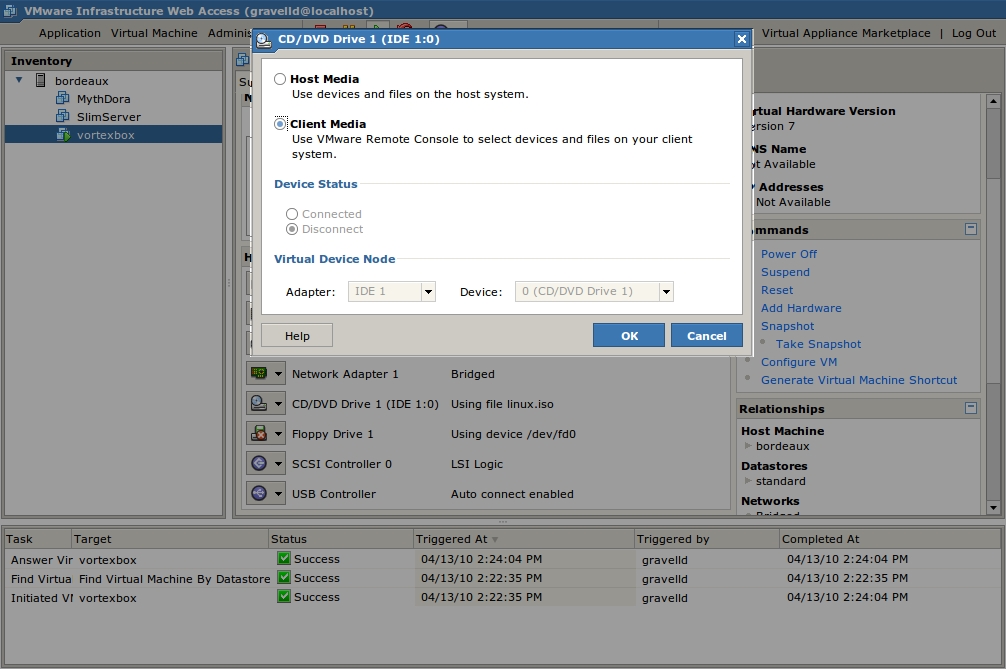Image resolution: width=1006 pixels, height=669 pixels.
Task: Select vortexbox in the inventory
Action: click(105, 135)
